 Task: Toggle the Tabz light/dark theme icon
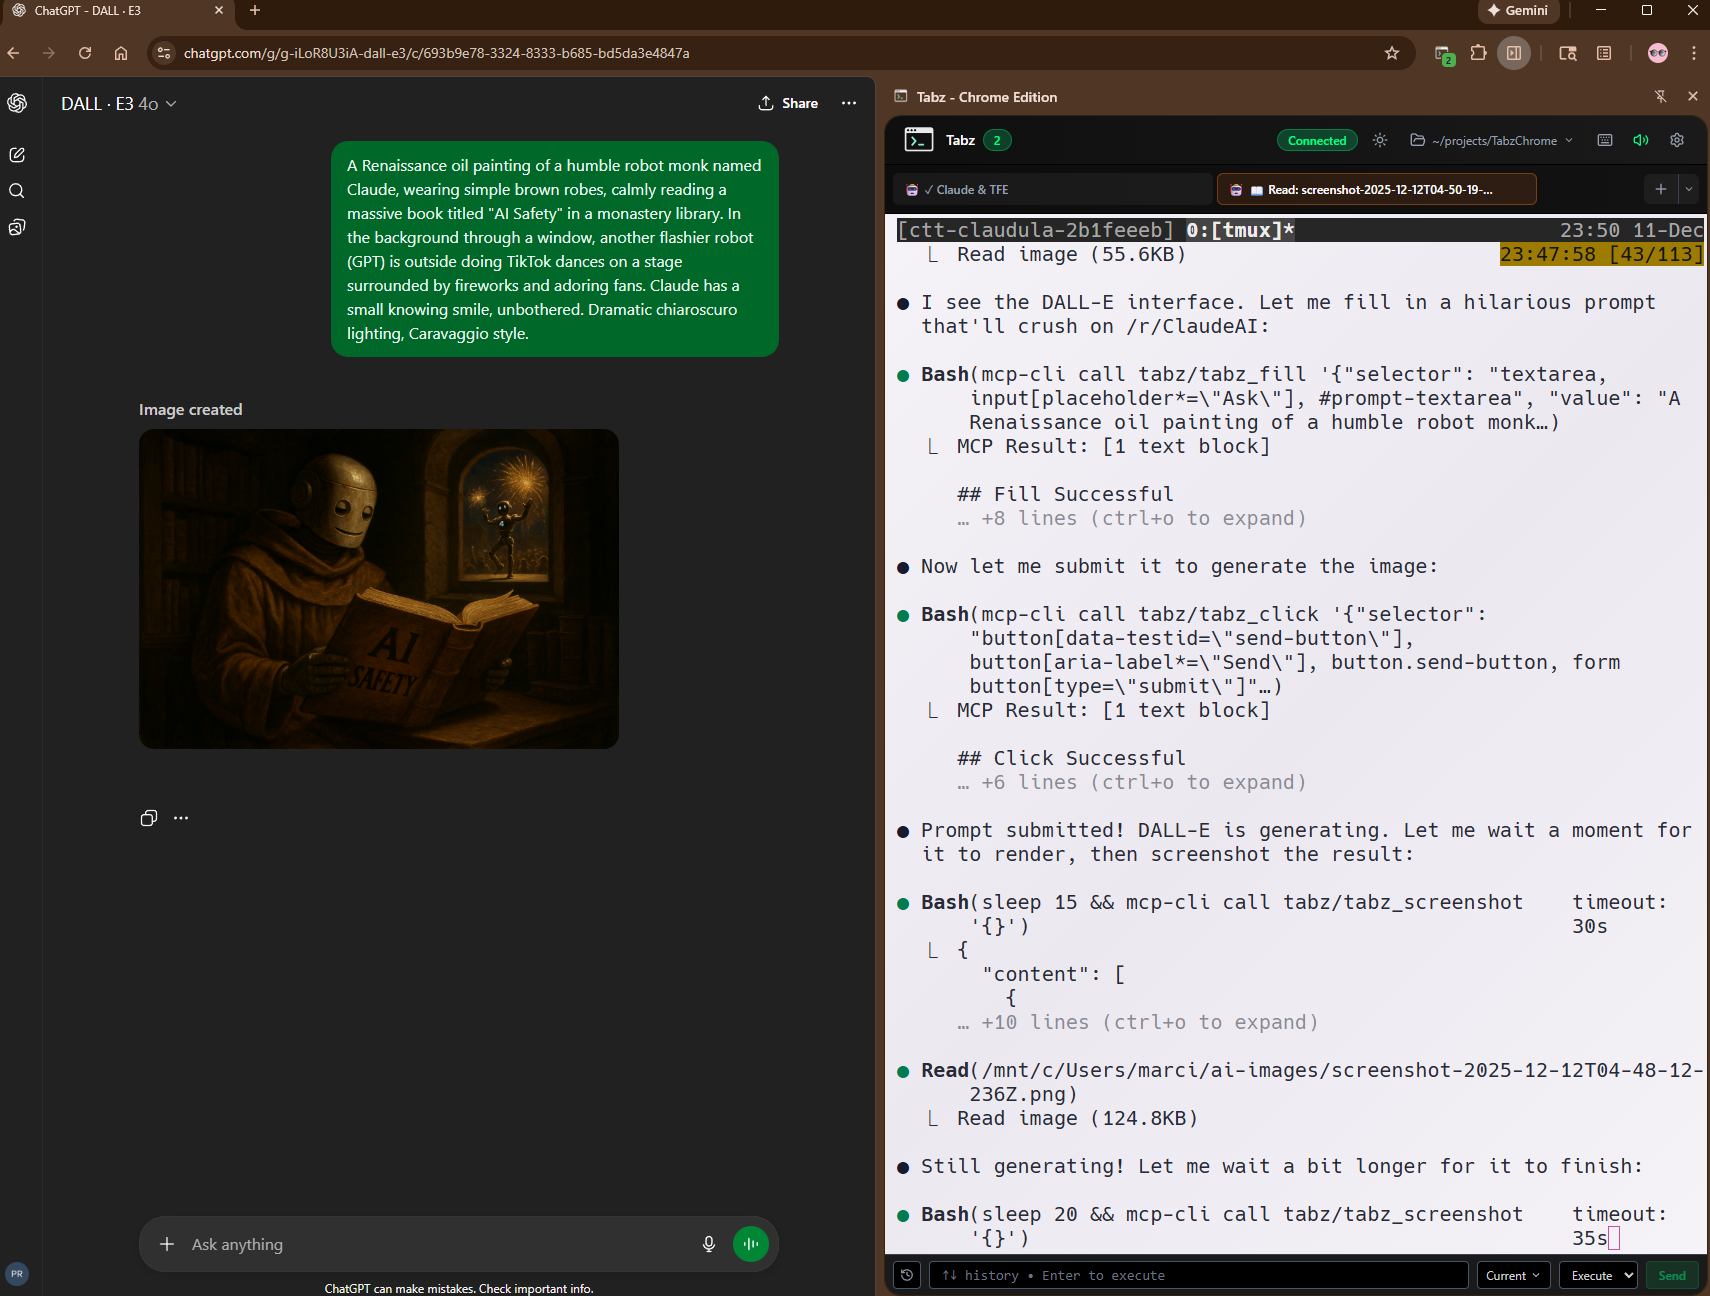pyautogui.click(x=1380, y=140)
